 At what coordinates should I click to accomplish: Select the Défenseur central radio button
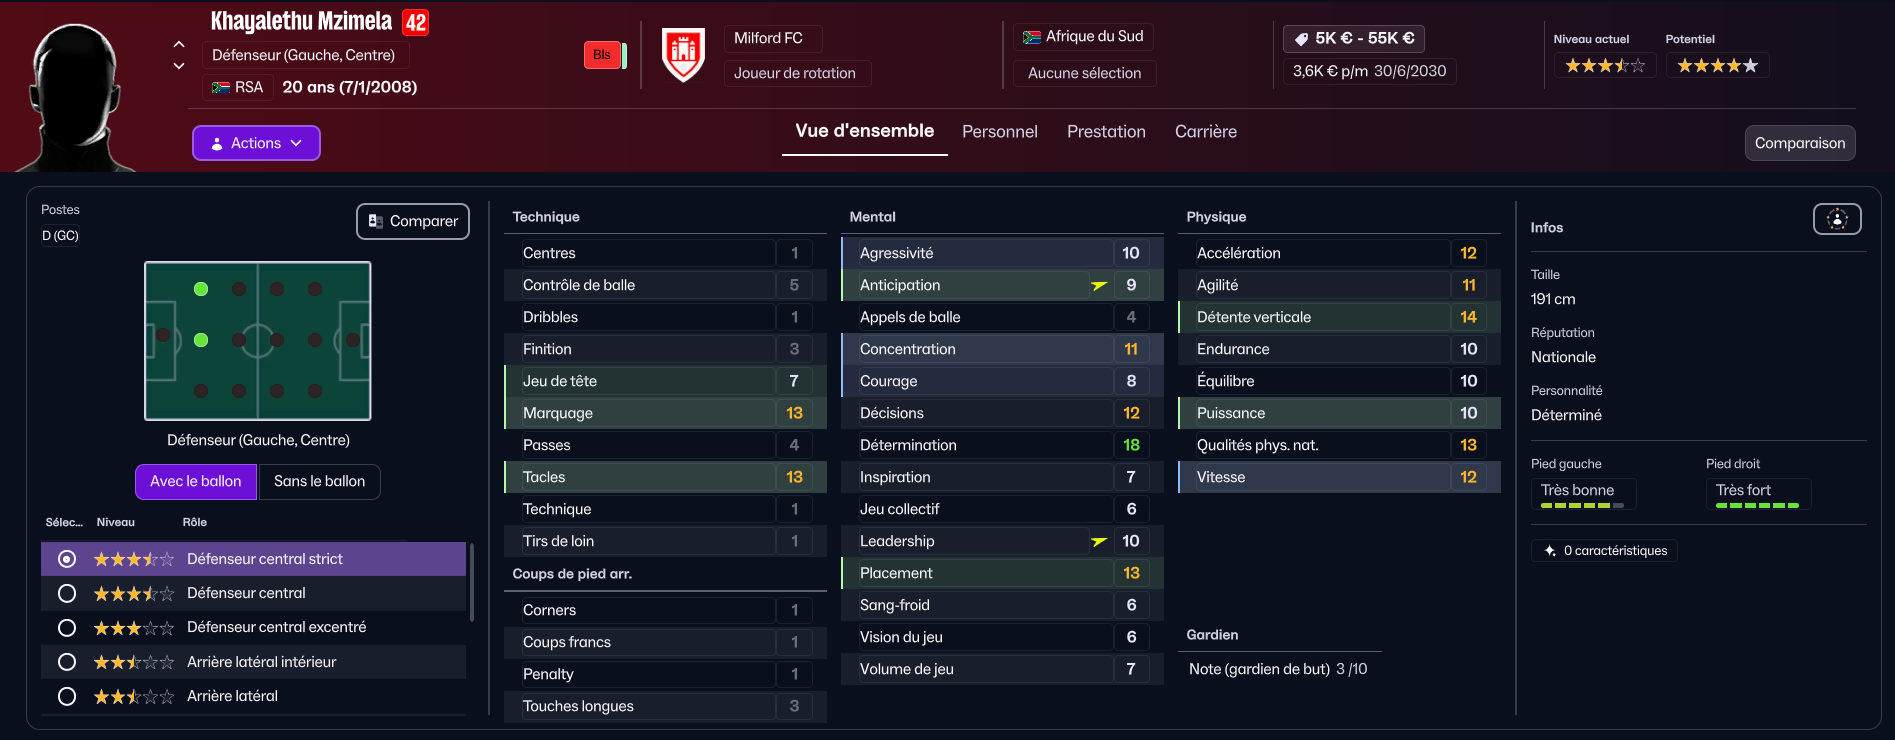67,594
